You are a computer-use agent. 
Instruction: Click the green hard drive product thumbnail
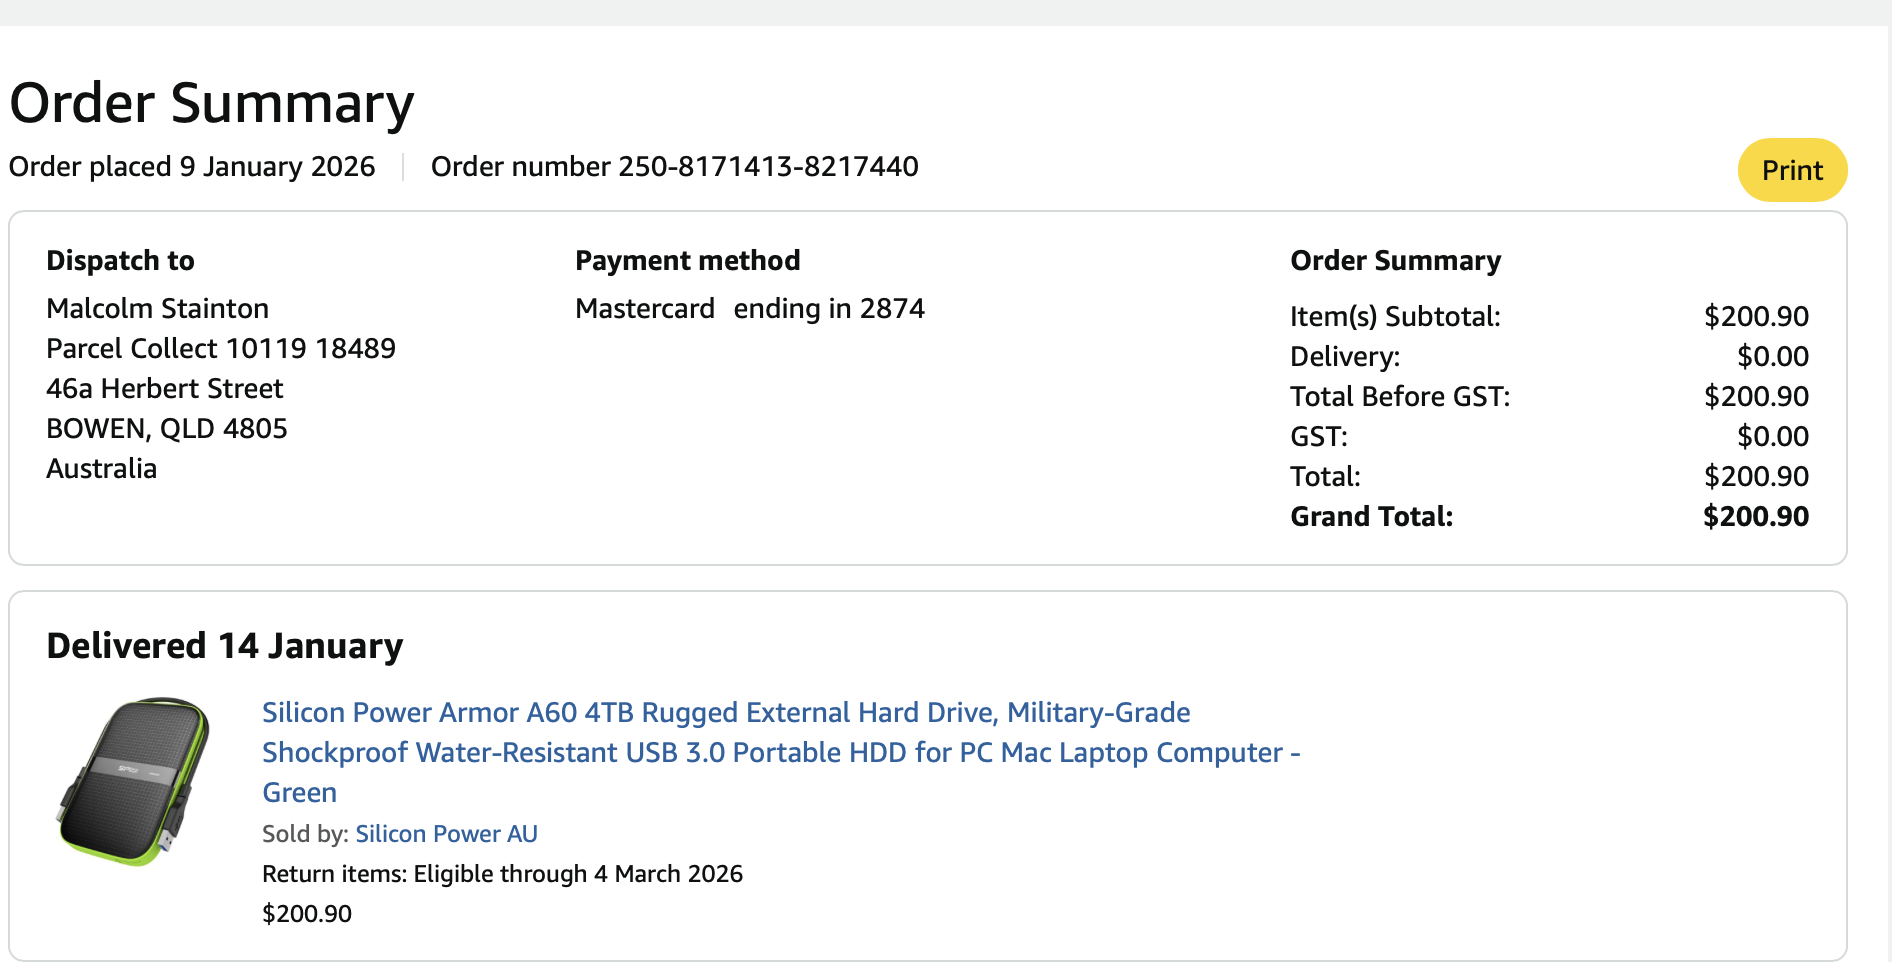point(133,781)
